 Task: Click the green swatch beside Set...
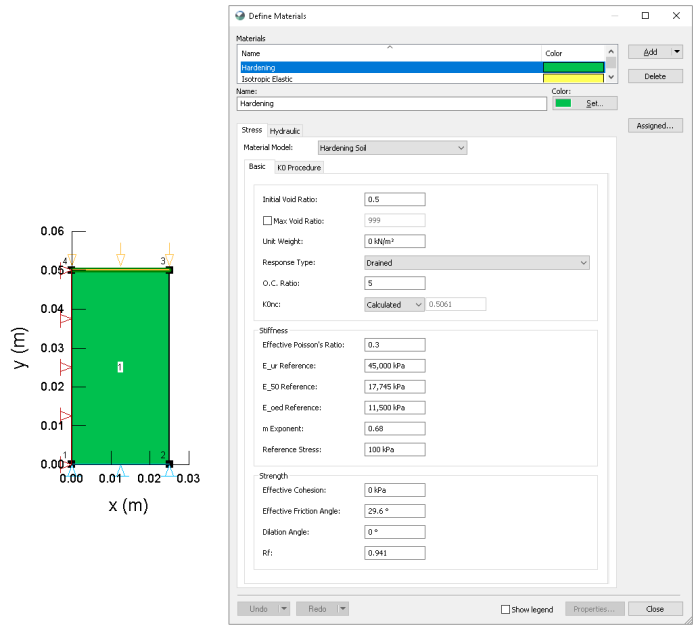pos(563,103)
